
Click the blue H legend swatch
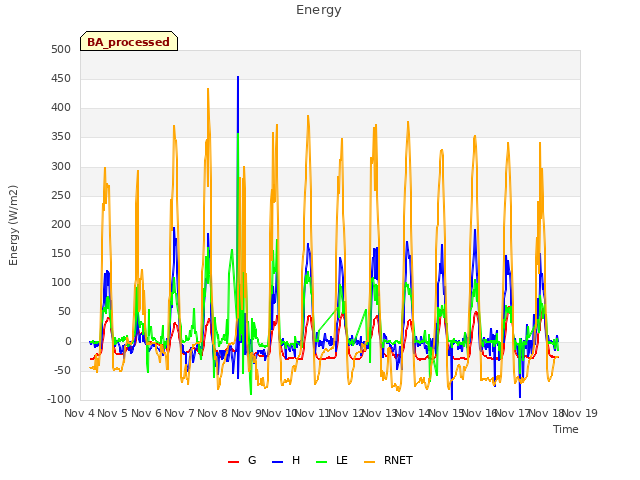click(277, 462)
